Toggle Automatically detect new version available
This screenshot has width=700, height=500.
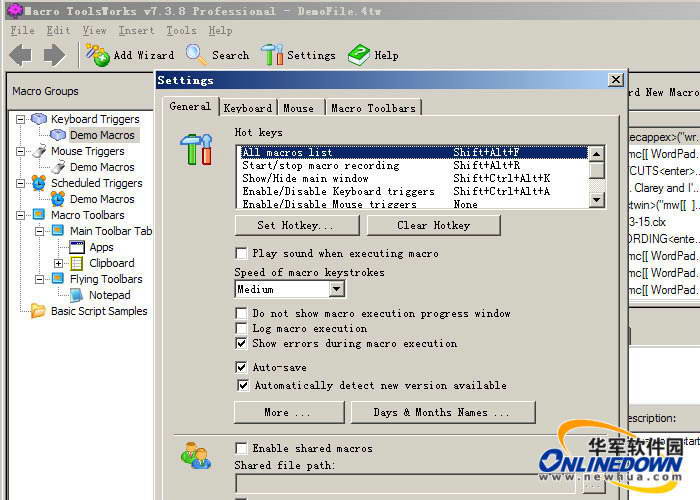(x=243, y=385)
